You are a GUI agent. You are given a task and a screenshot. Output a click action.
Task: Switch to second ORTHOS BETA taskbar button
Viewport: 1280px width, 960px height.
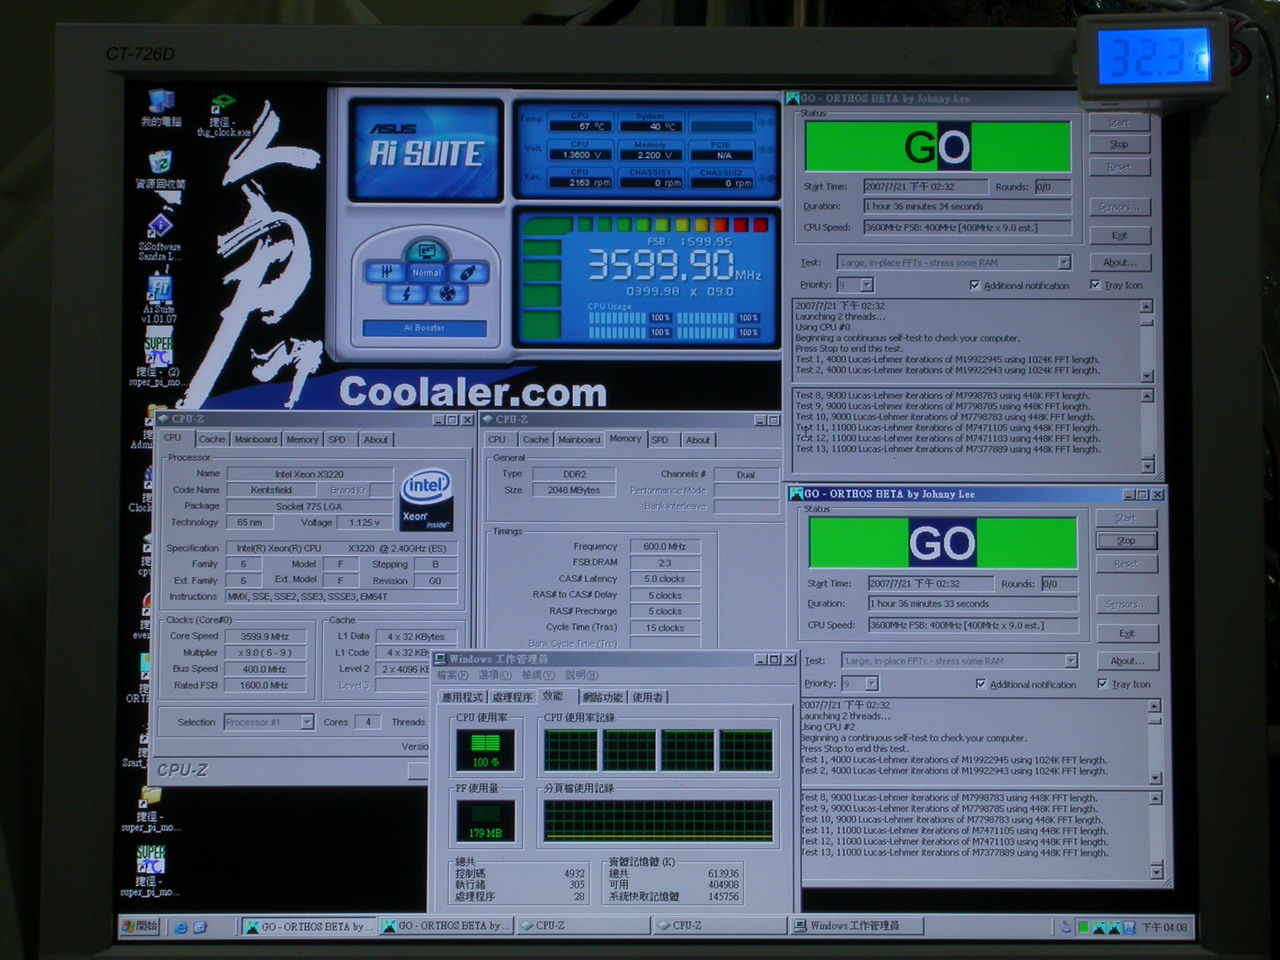coord(446,926)
